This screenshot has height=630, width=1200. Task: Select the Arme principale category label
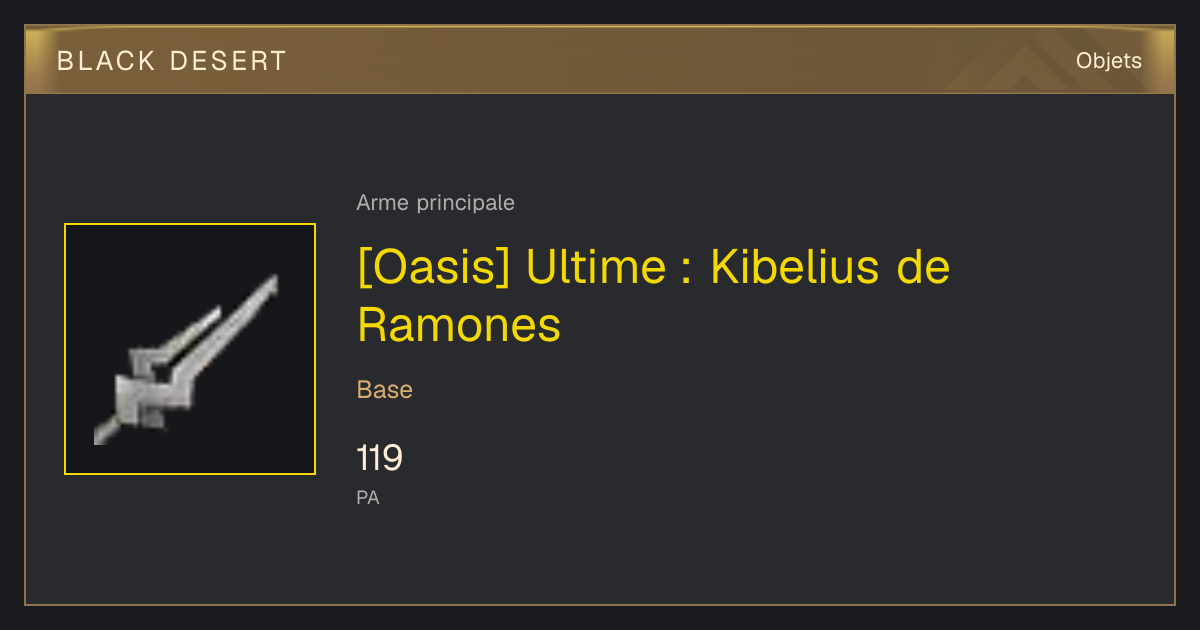point(435,203)
